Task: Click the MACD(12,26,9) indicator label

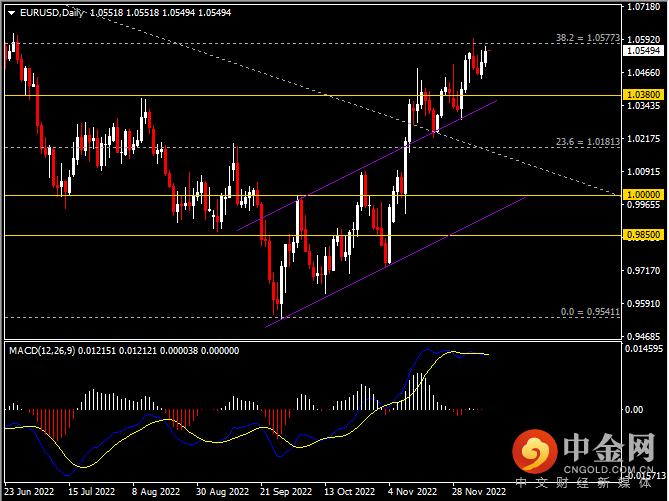Action: tap(45, 351)
